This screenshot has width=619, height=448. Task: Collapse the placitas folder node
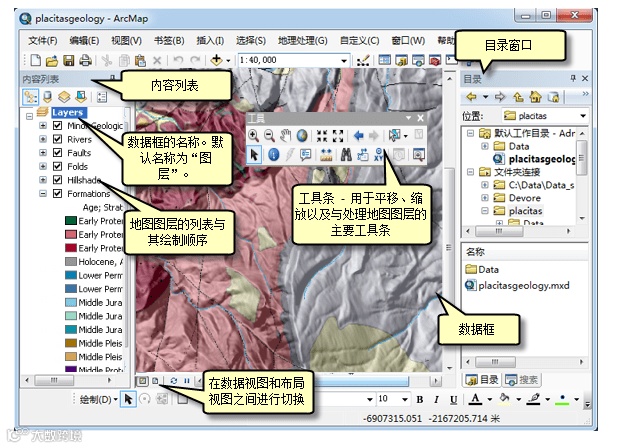tap(485, 211)
